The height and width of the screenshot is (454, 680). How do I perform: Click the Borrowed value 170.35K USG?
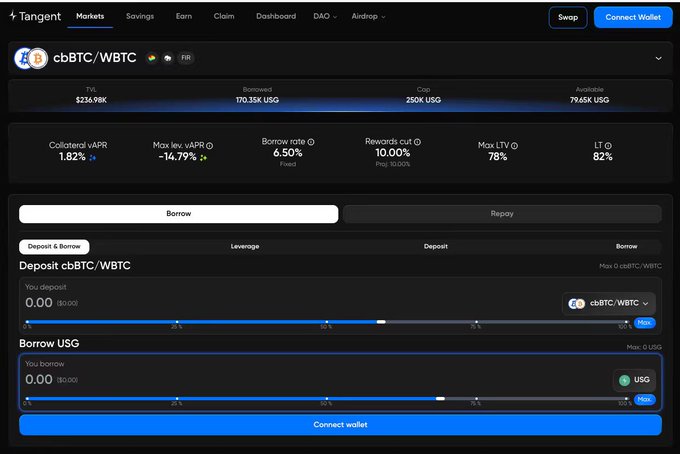257,100
